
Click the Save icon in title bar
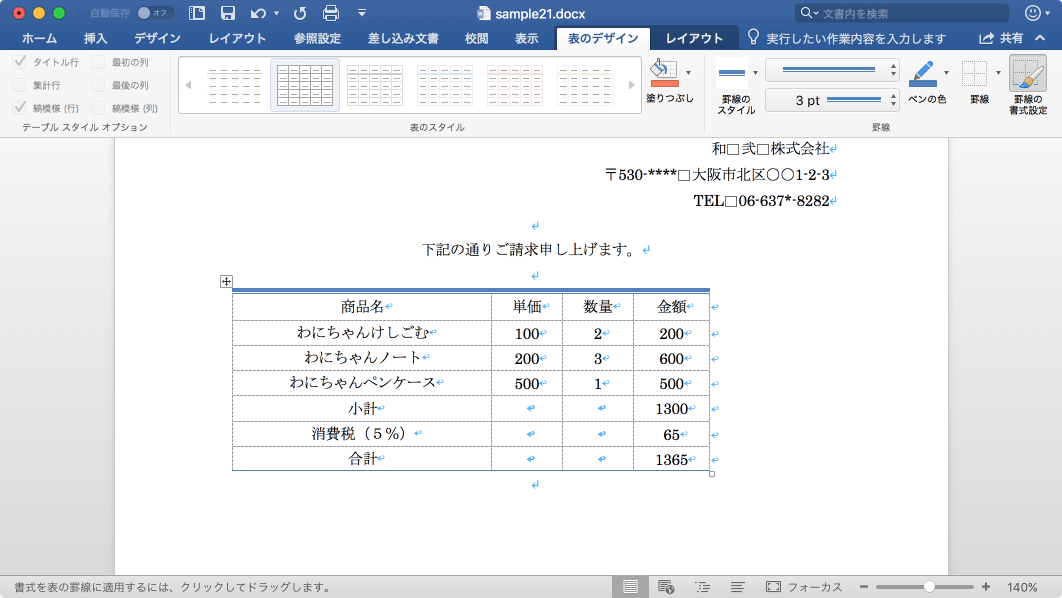click(228, 13)
